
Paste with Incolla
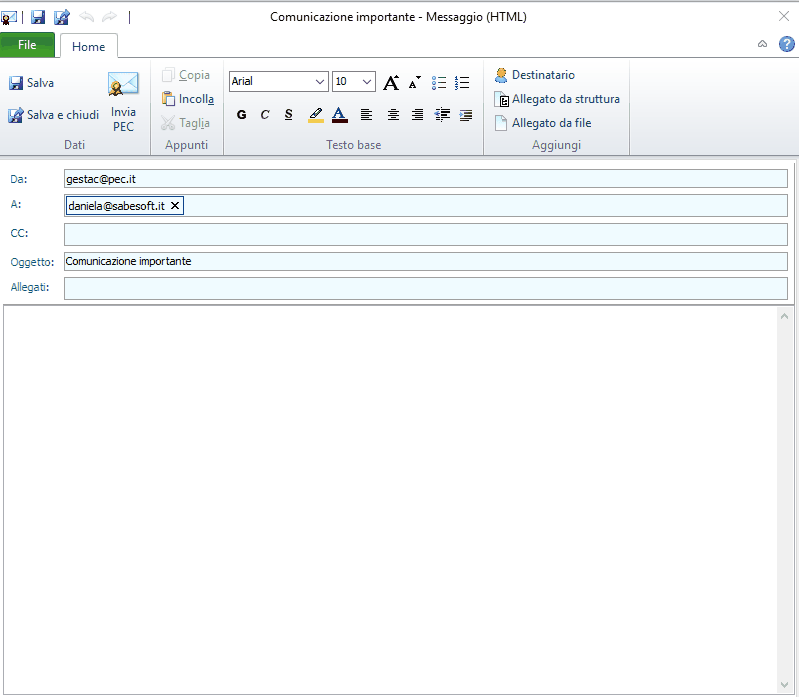pyautogui.click(x=188, y=99)
